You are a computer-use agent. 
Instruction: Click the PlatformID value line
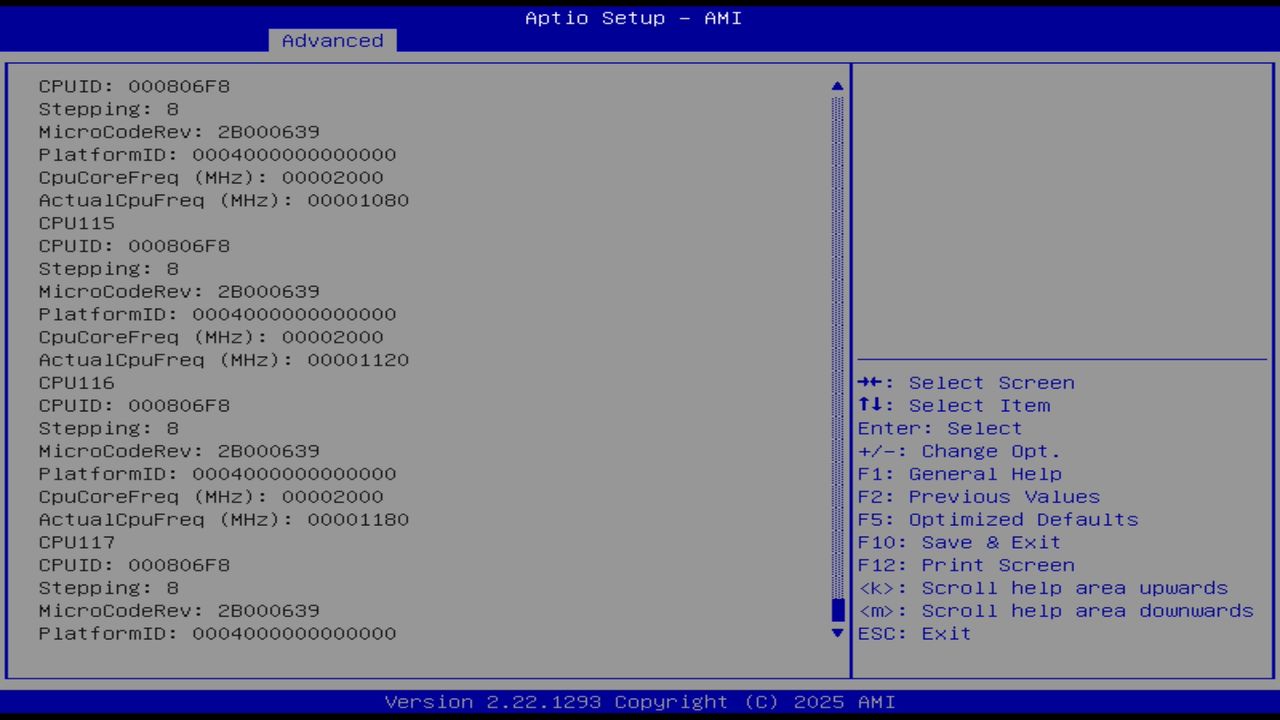217,154
